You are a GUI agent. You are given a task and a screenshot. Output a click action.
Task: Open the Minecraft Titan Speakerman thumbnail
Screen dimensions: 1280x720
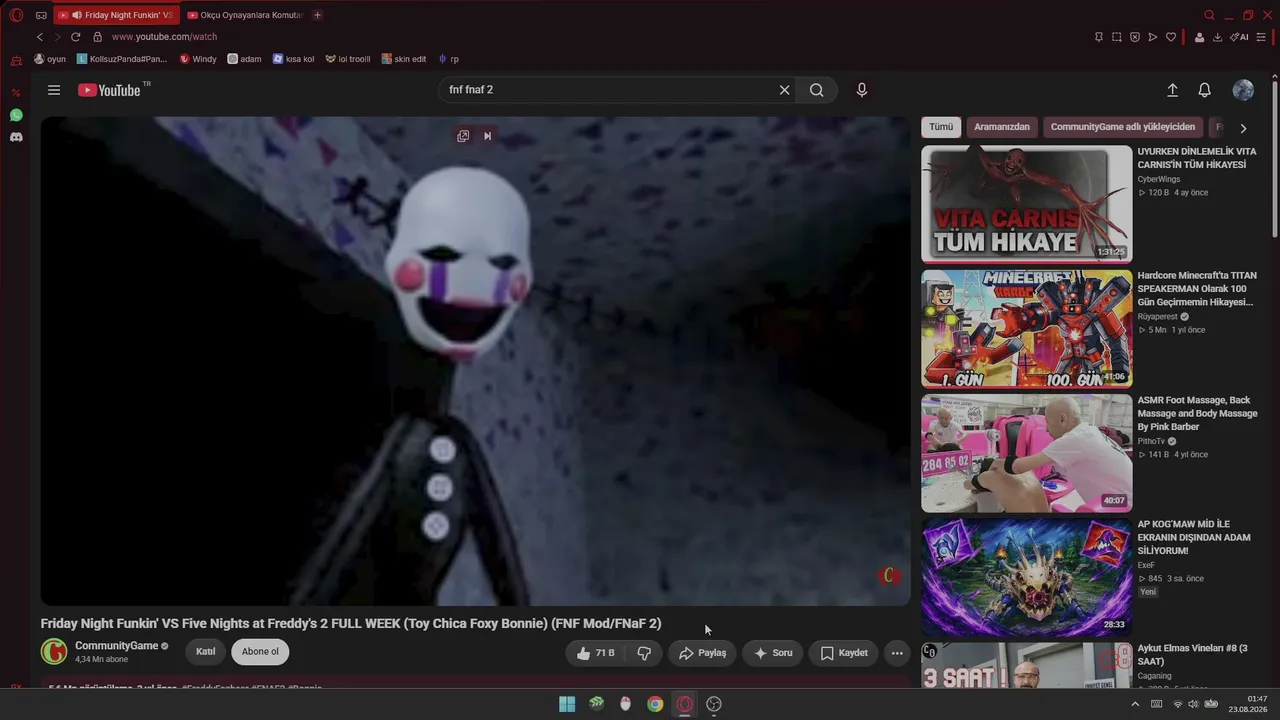pyautogui.click(x=1026, y=328)
